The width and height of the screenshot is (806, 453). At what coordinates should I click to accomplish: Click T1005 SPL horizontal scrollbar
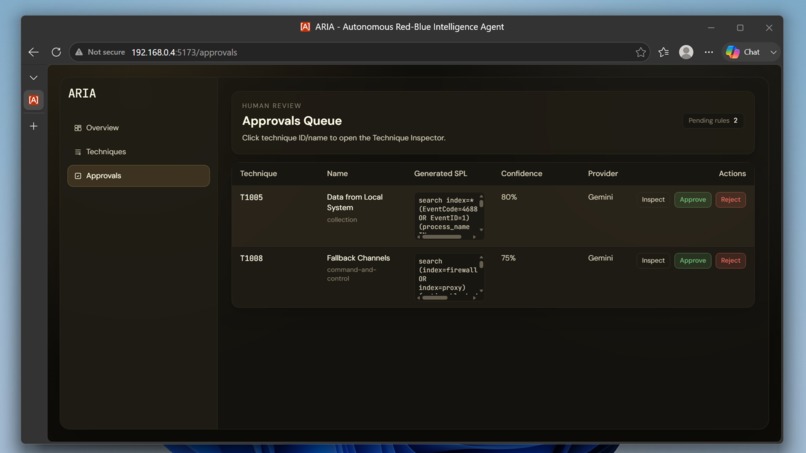pyautogui.click(x=442, y=237)
